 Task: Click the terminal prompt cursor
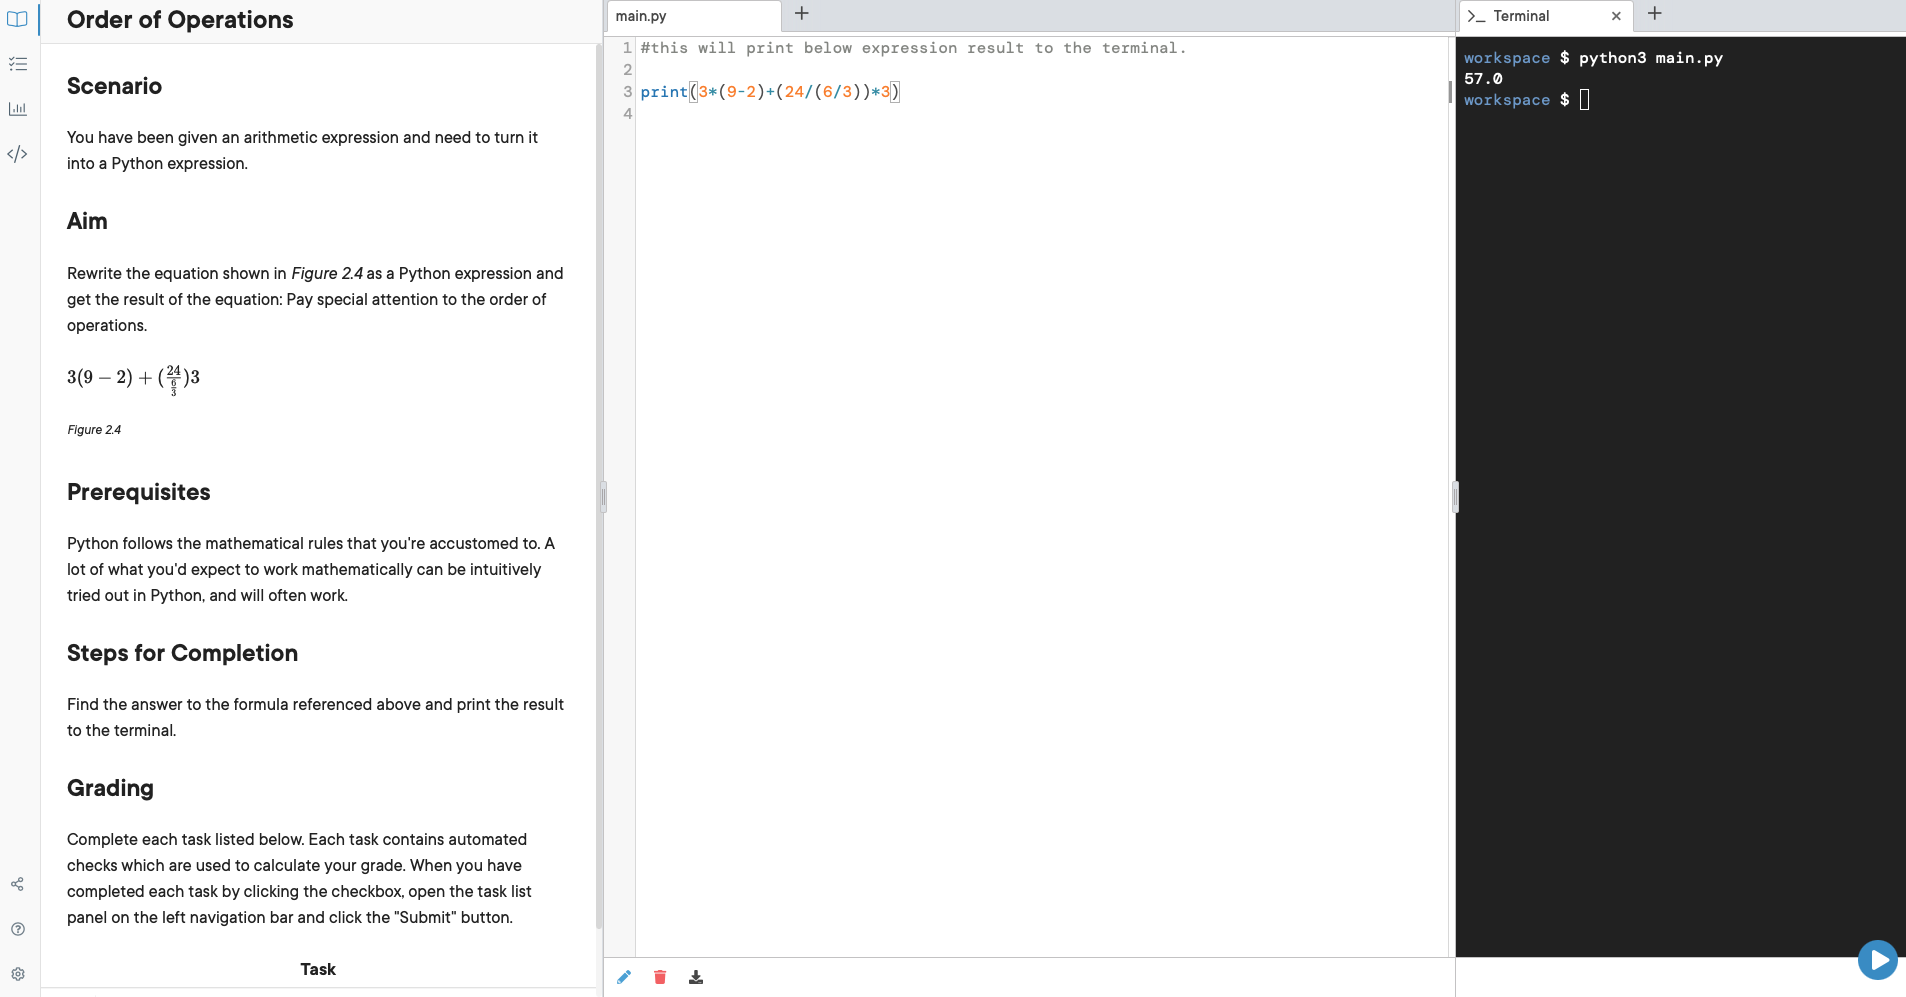tap(1584, 100)
